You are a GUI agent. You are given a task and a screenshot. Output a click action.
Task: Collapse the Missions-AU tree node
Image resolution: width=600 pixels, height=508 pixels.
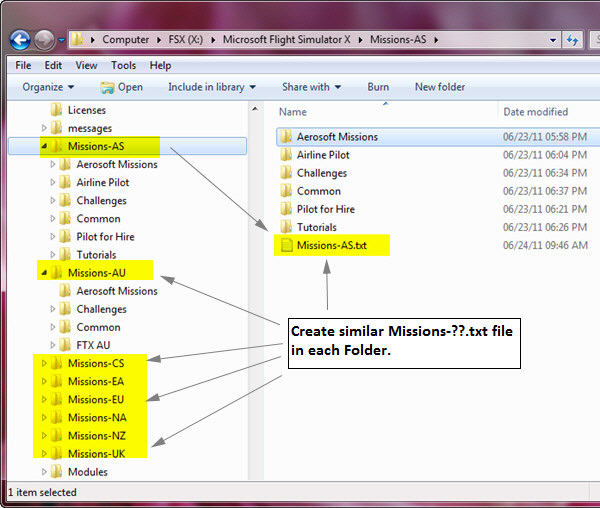click(44, 273)
